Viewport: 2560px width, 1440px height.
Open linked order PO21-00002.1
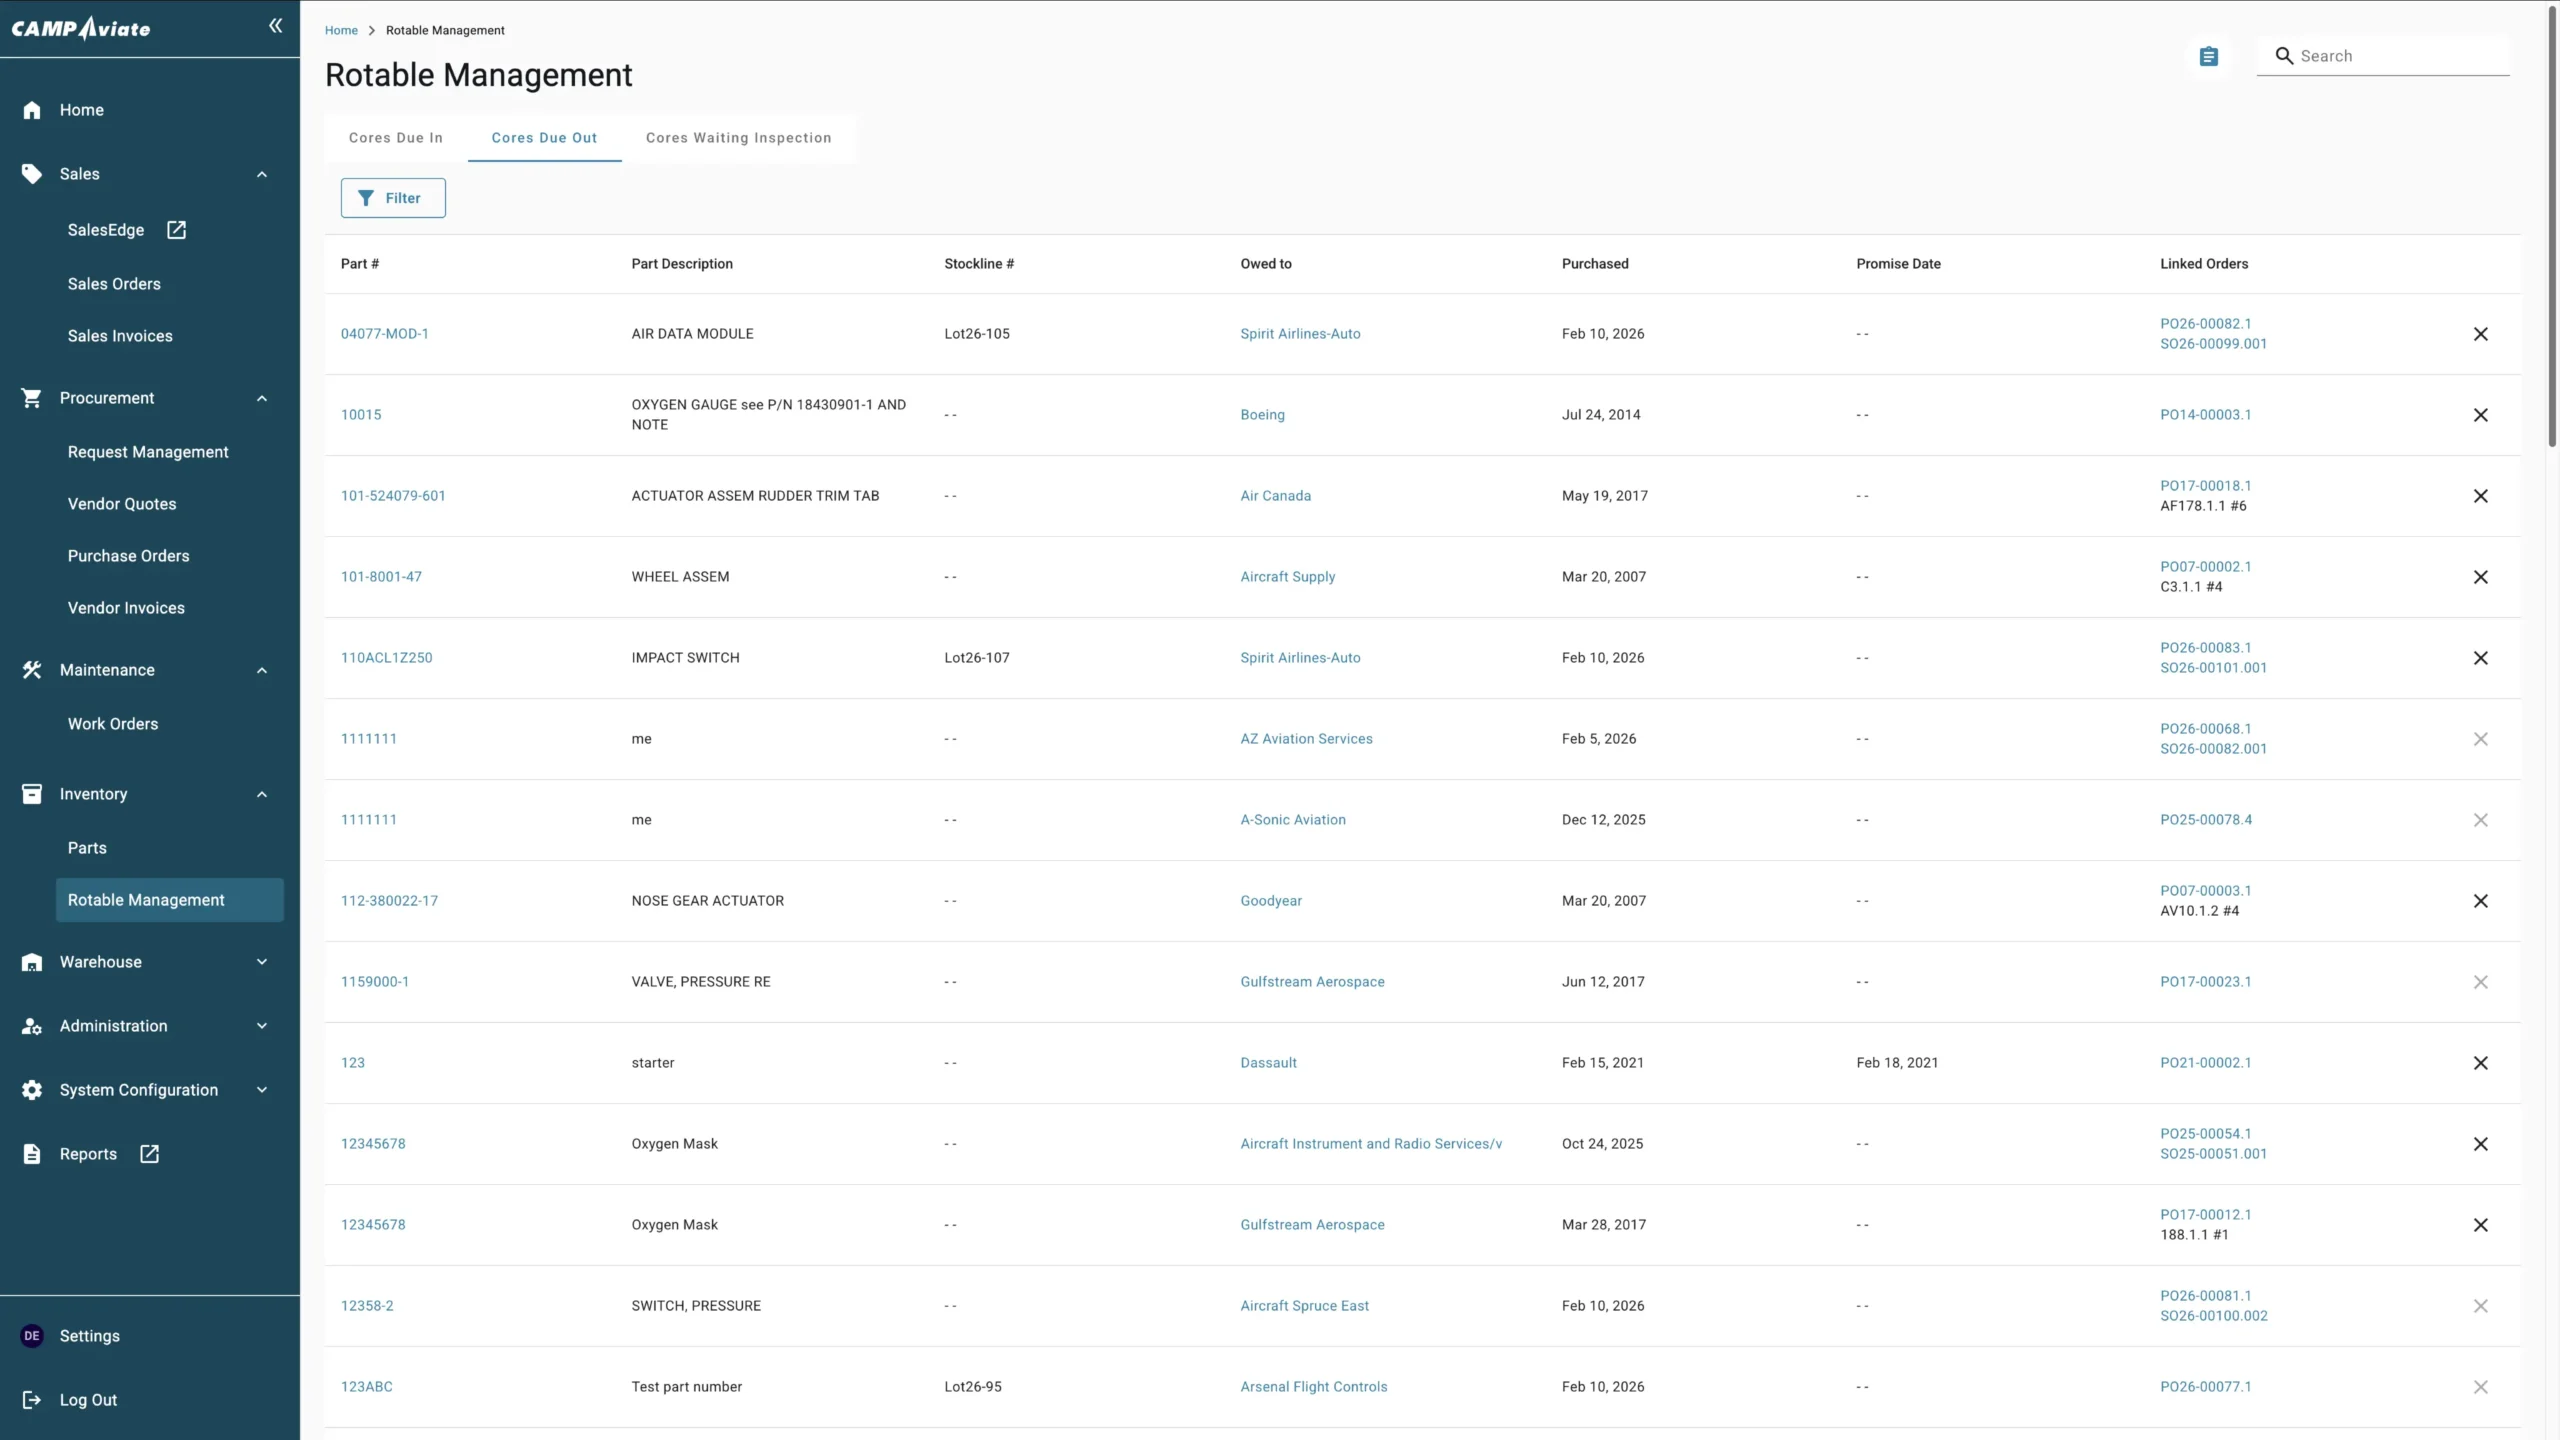[x=2205, y=1063]
